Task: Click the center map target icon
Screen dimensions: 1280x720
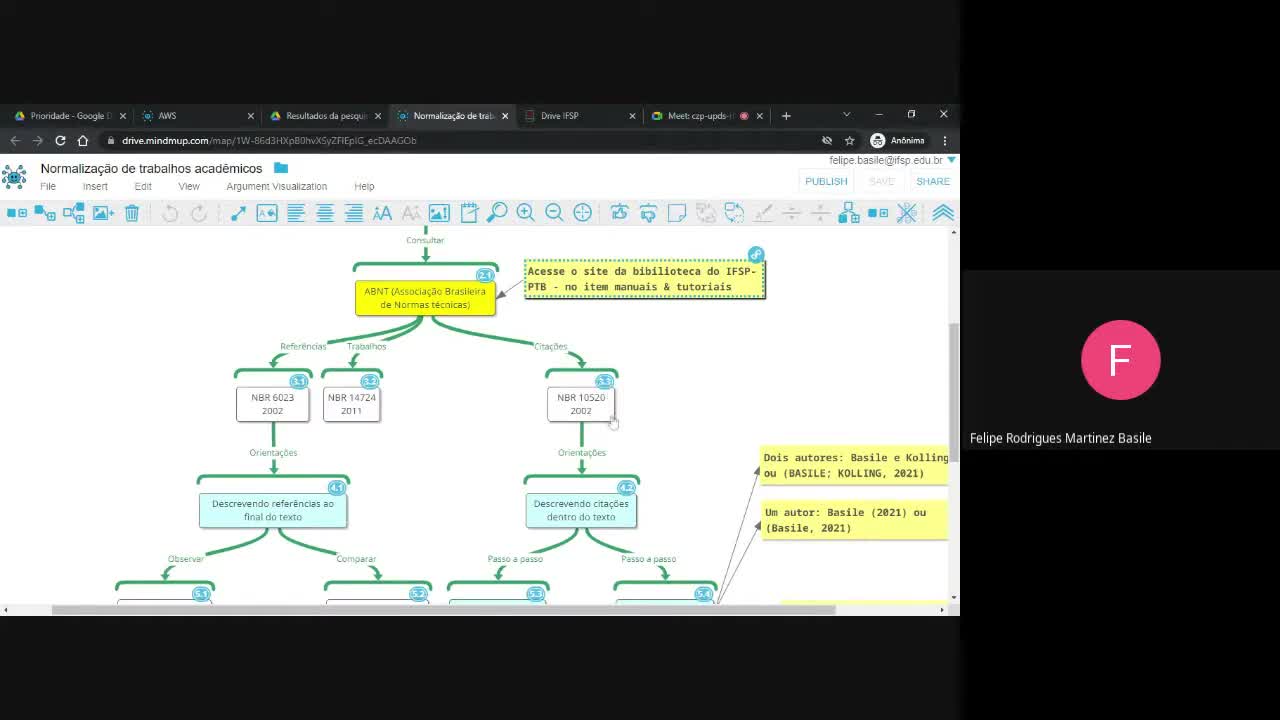Action: tap(583, 213)
